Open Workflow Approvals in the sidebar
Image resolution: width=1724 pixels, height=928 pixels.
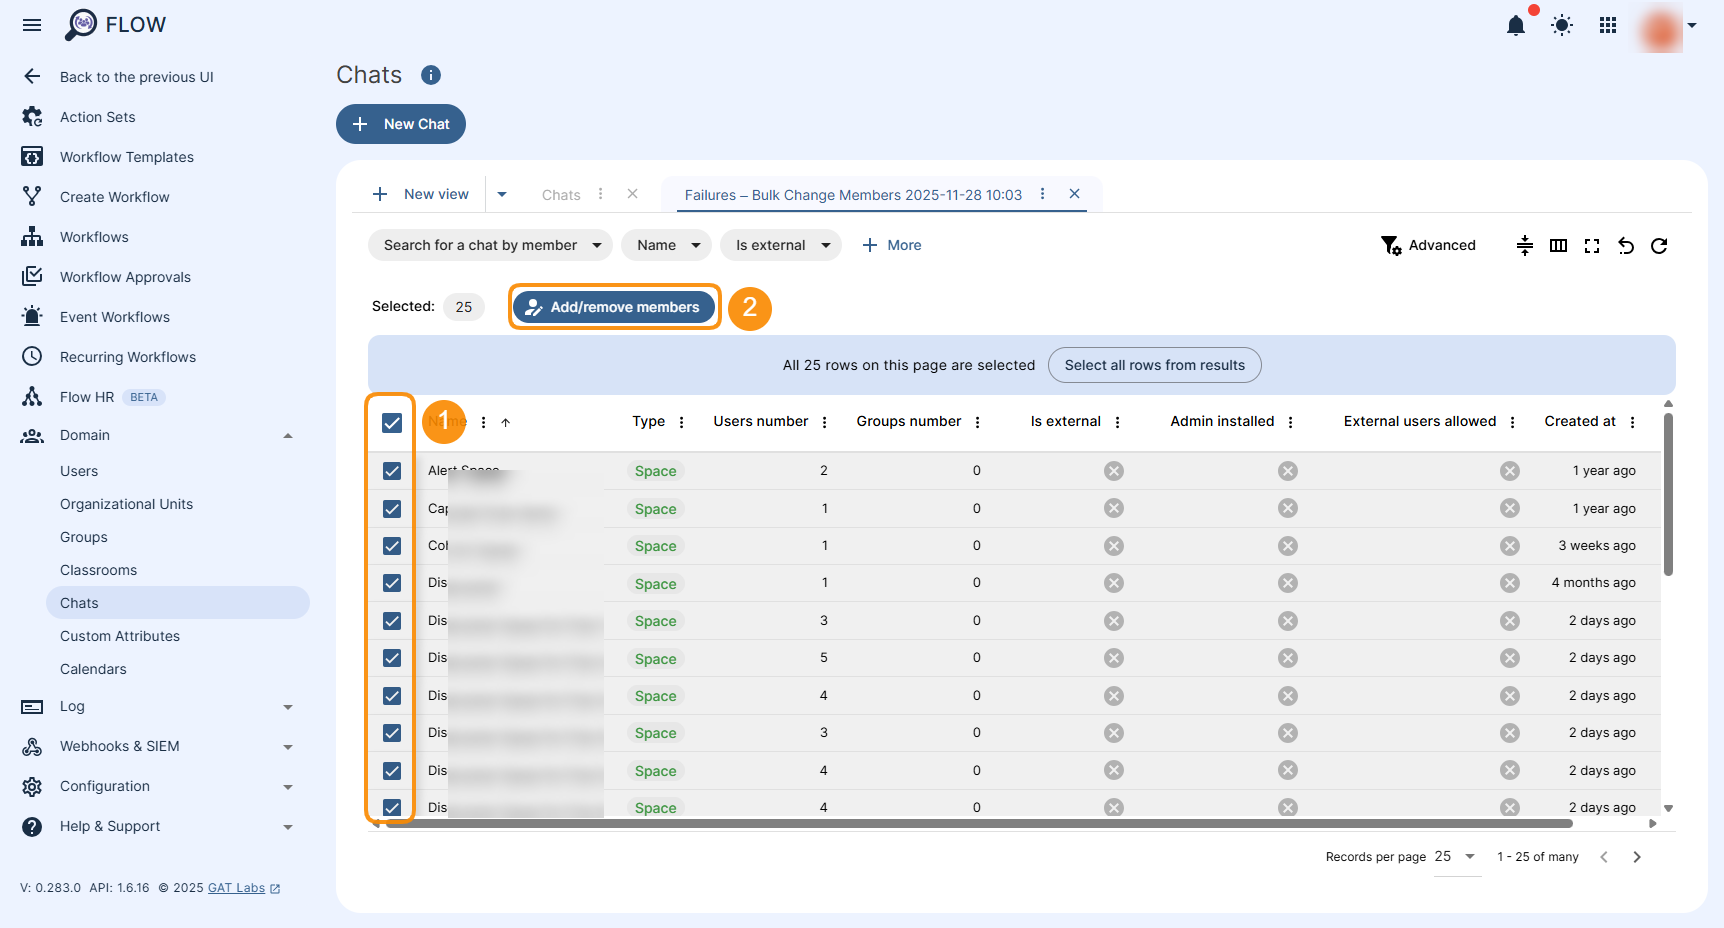(125, 277)
